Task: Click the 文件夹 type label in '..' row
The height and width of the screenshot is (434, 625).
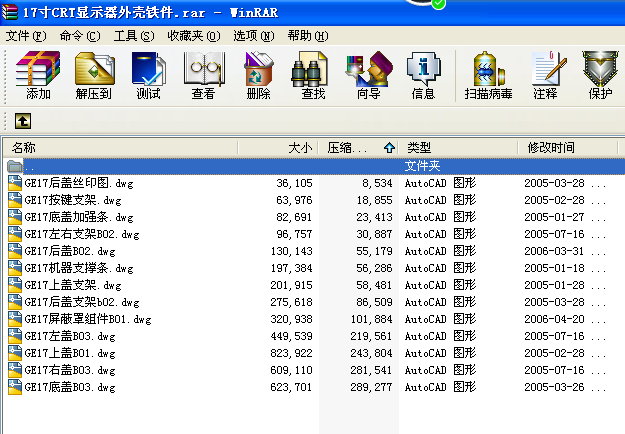Action: click(x=422, y=166)
